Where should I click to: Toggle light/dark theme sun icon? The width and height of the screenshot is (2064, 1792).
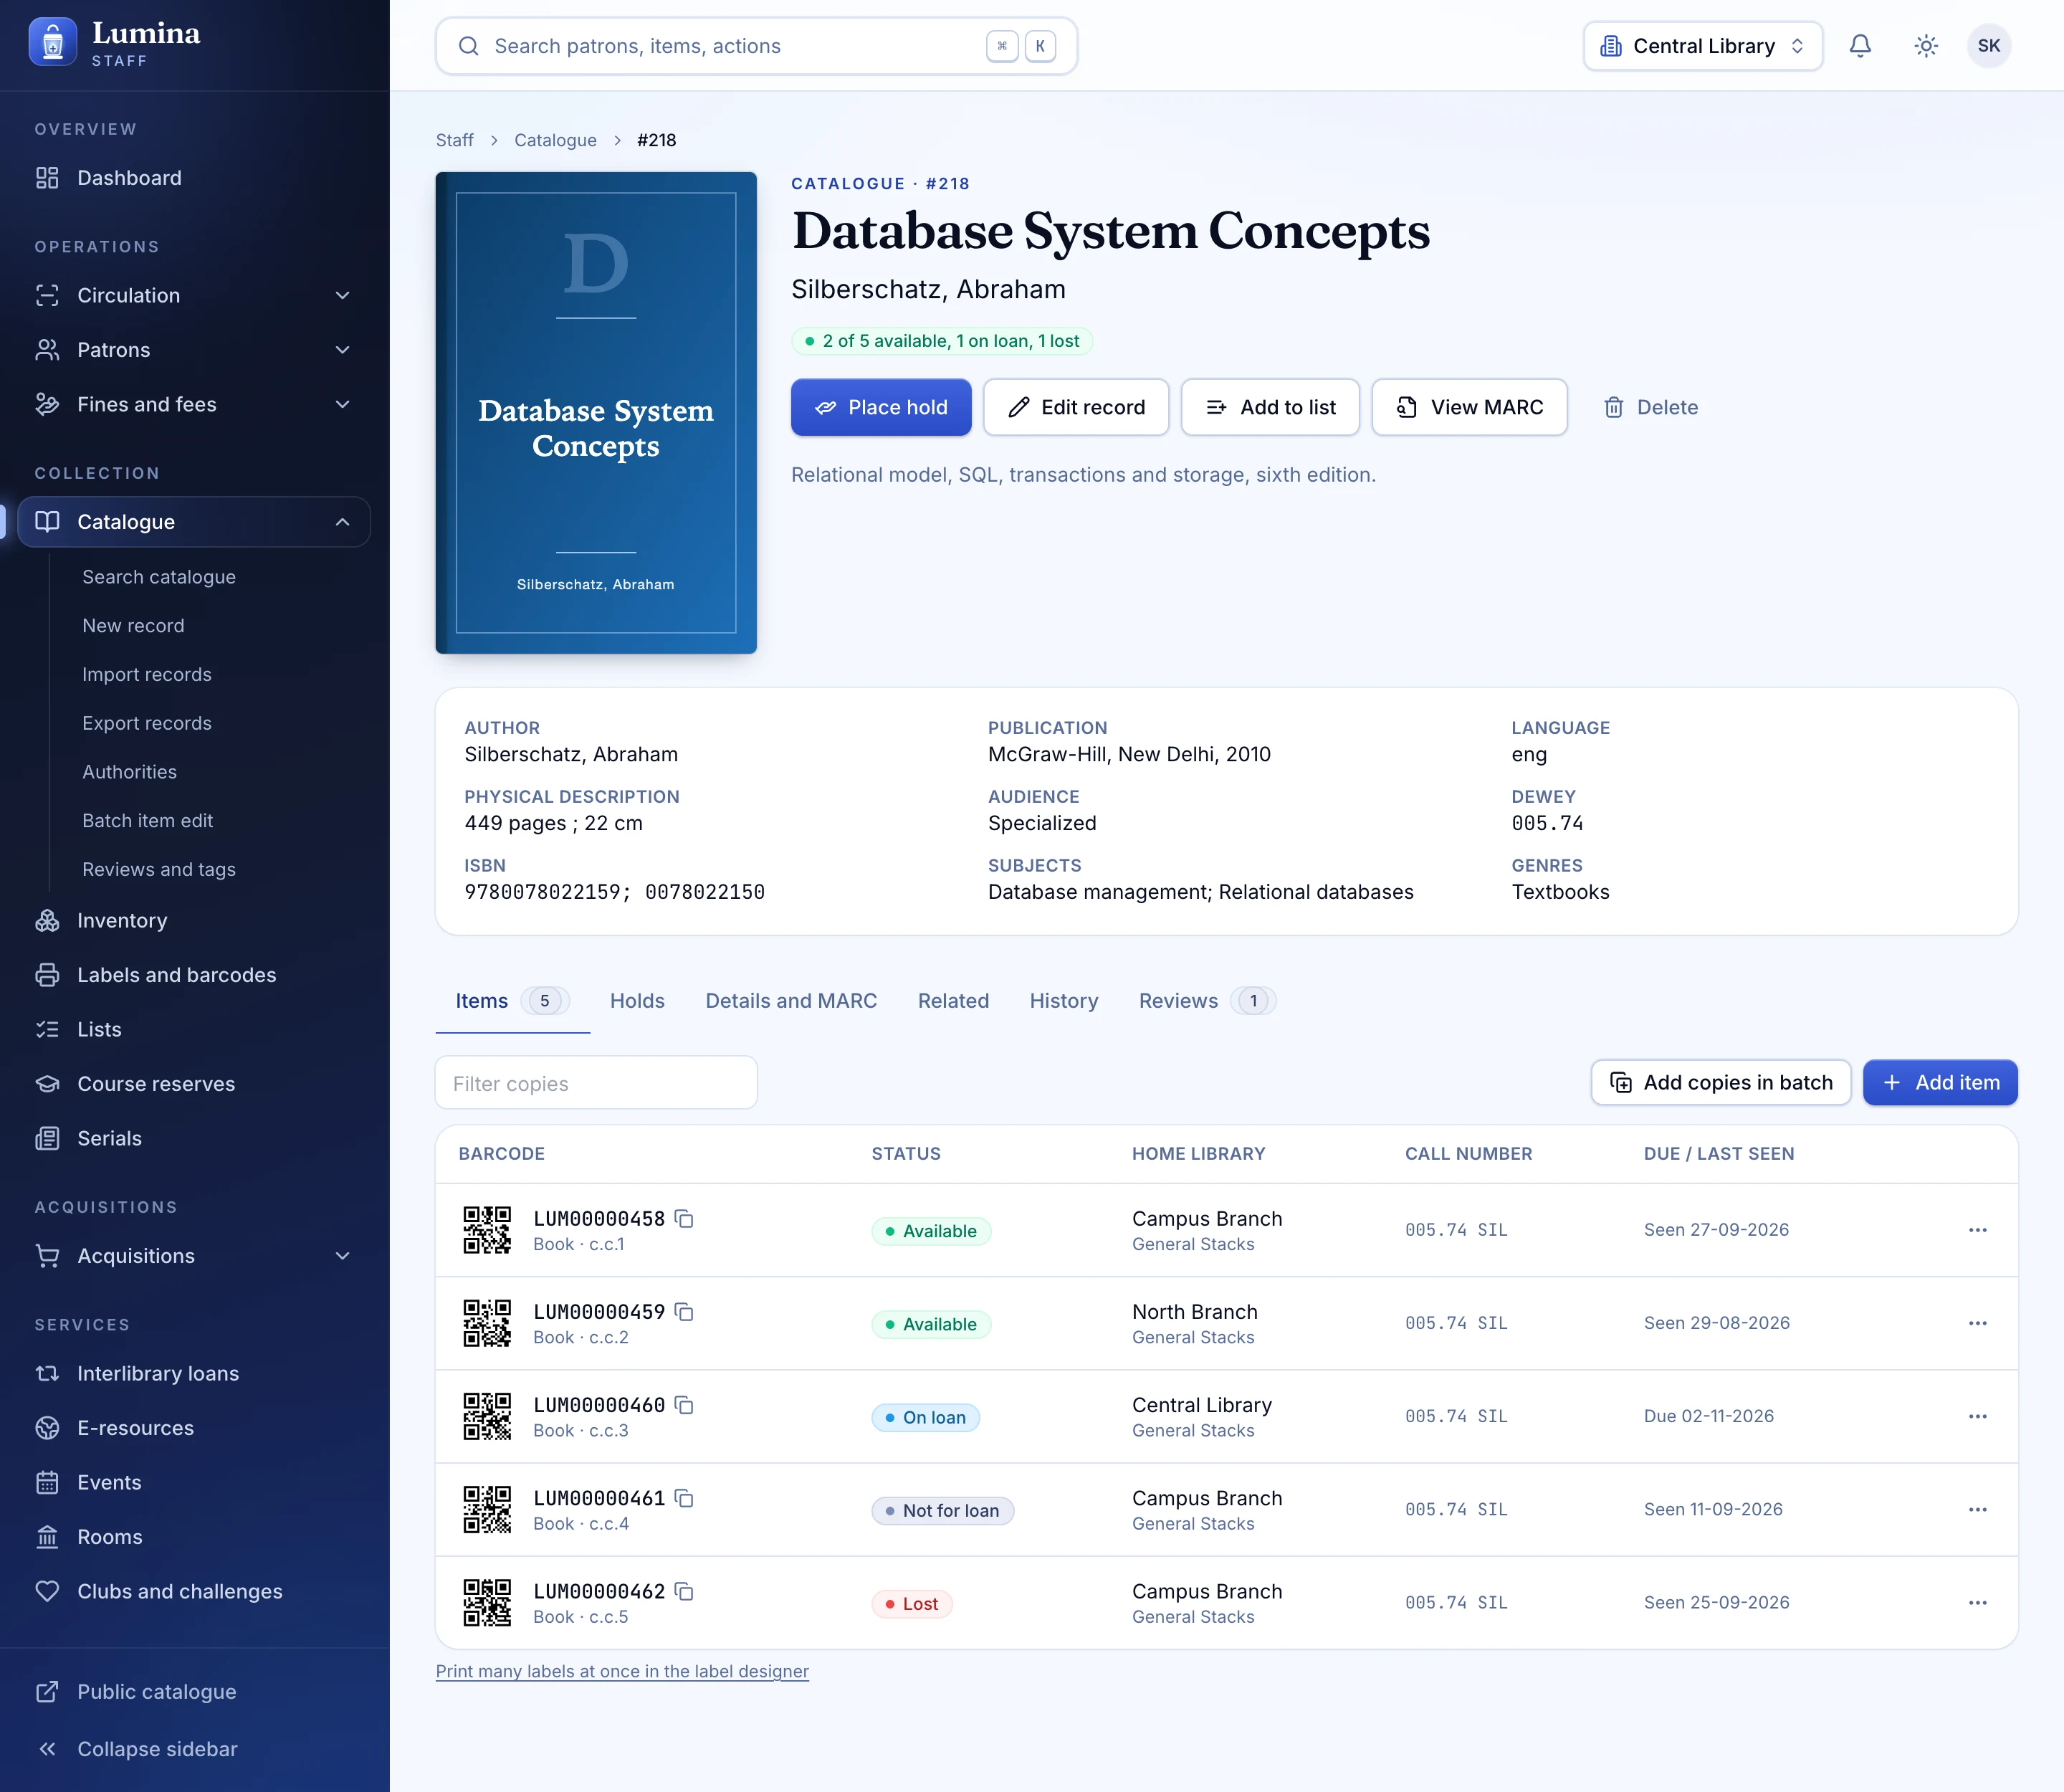click(x=1926, y=46)
